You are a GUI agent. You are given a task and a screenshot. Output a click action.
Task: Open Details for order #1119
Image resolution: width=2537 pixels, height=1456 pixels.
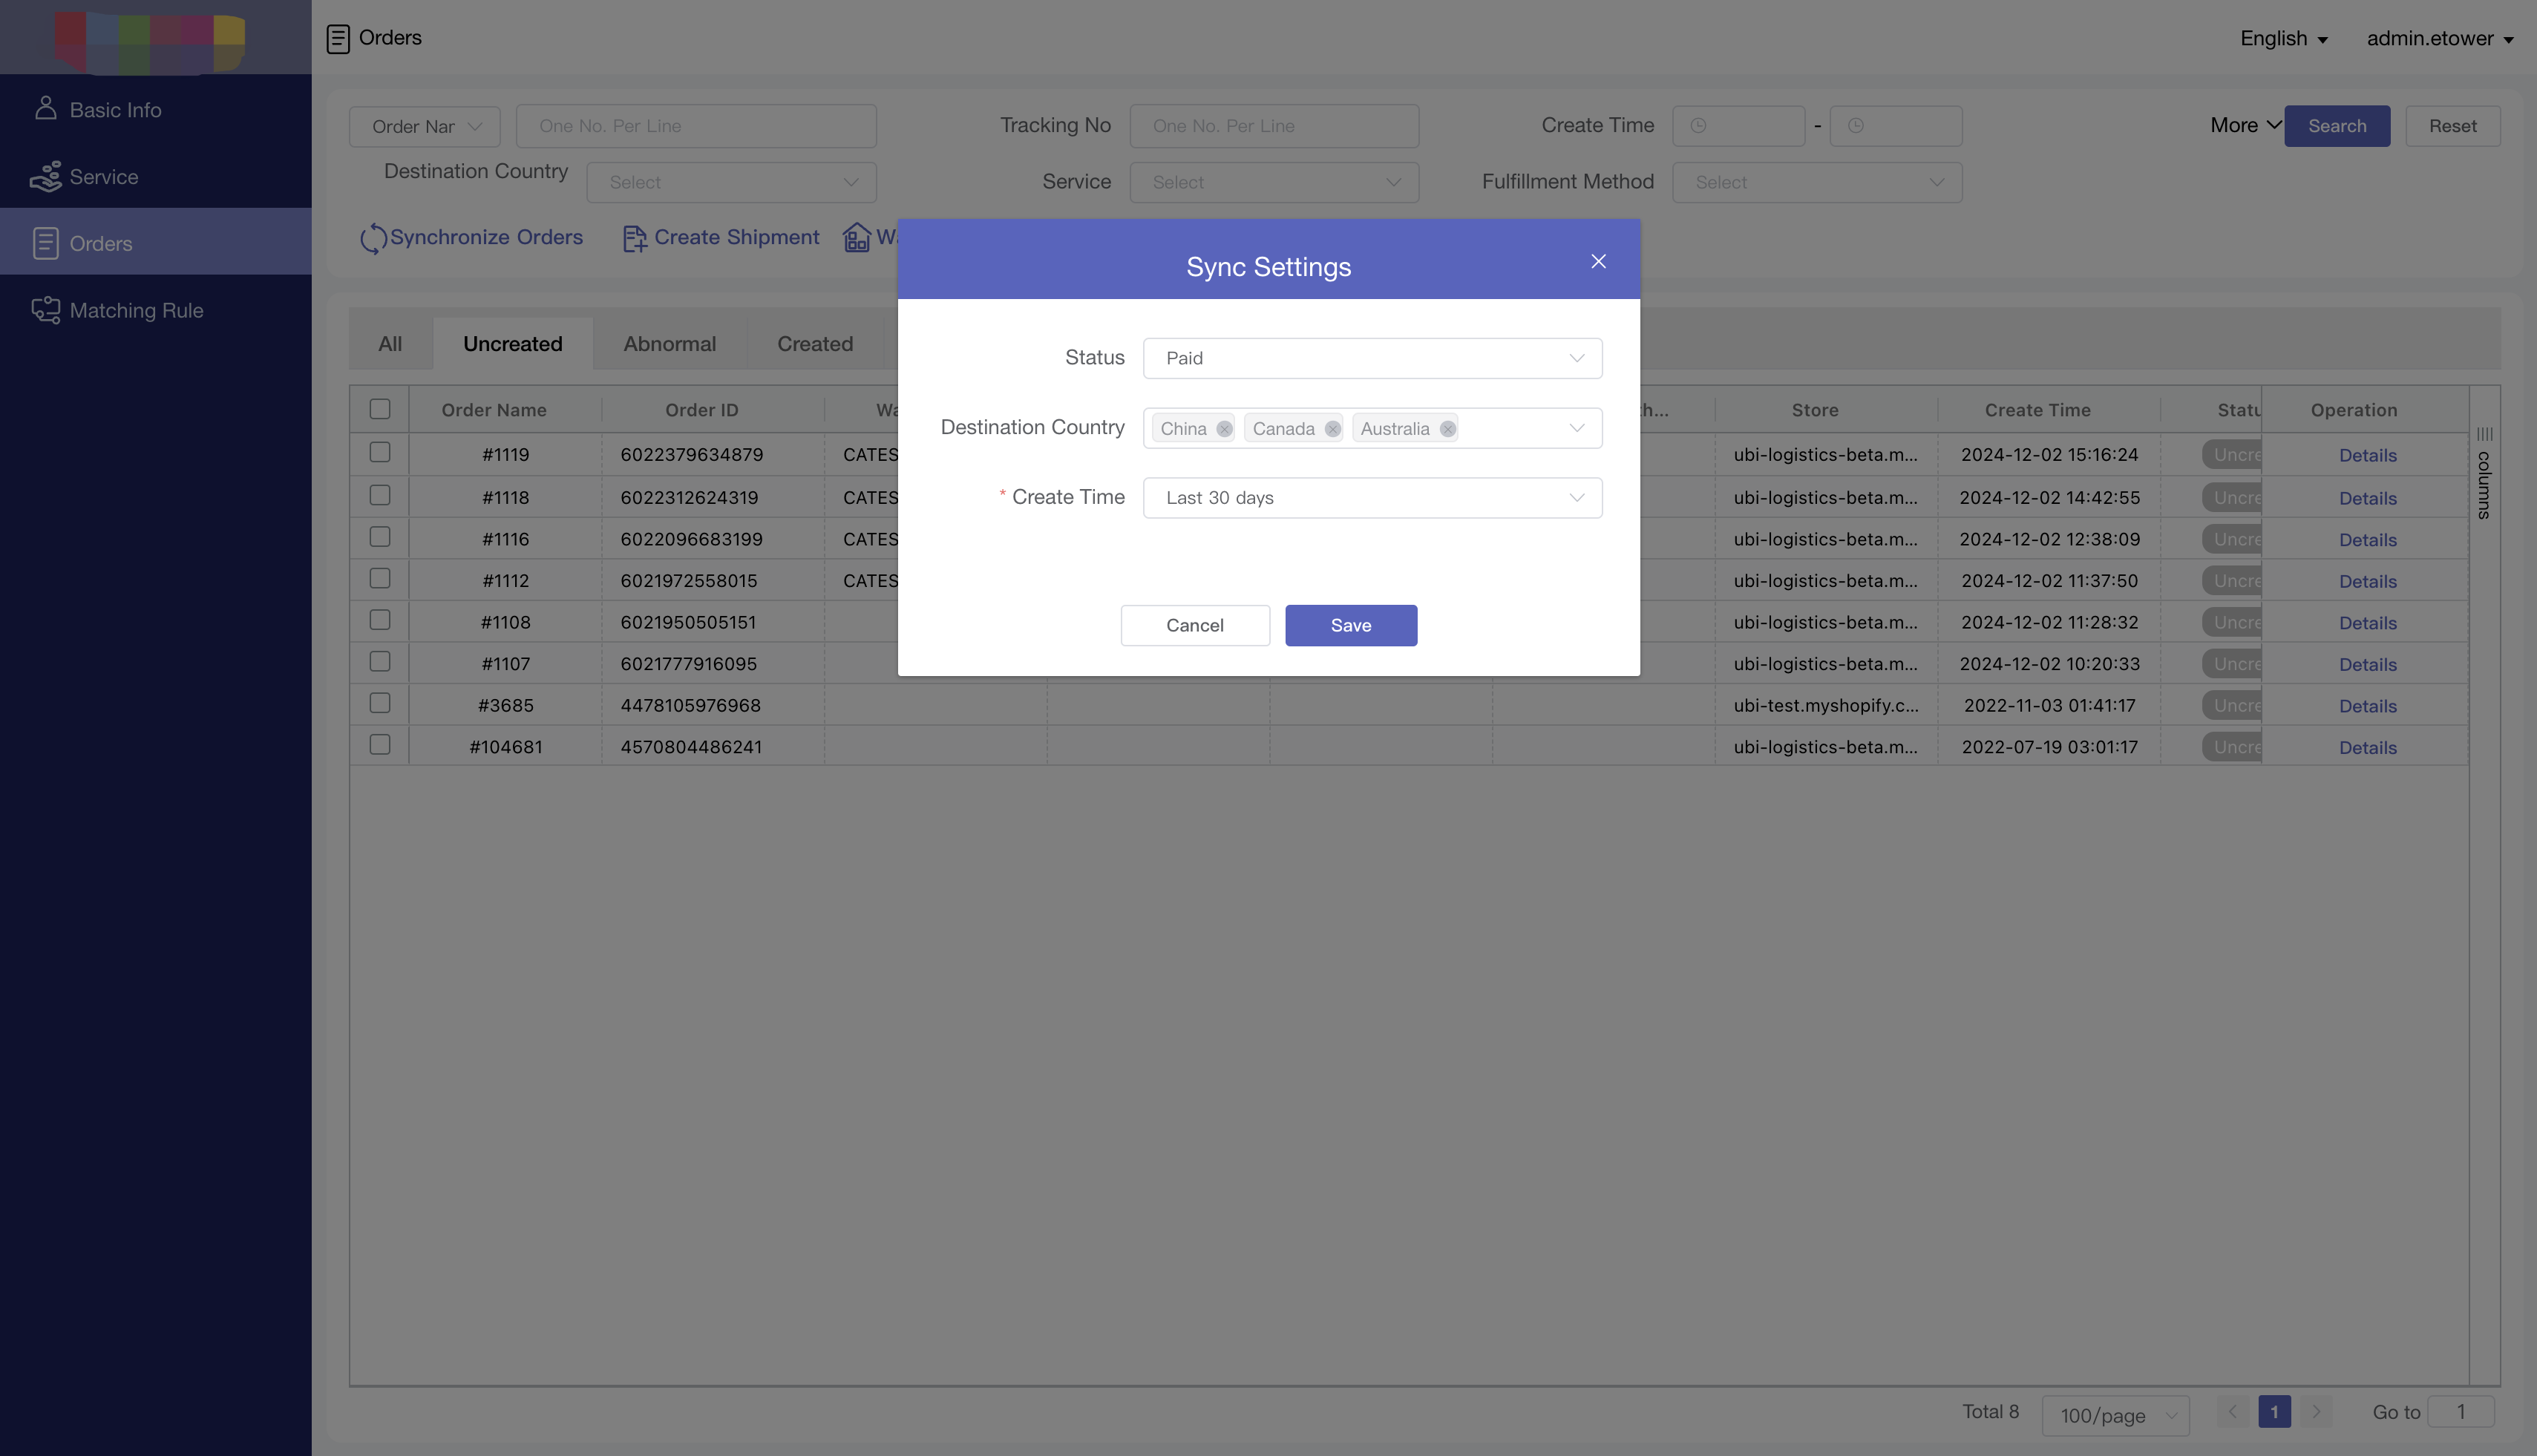pos(2367,455)
